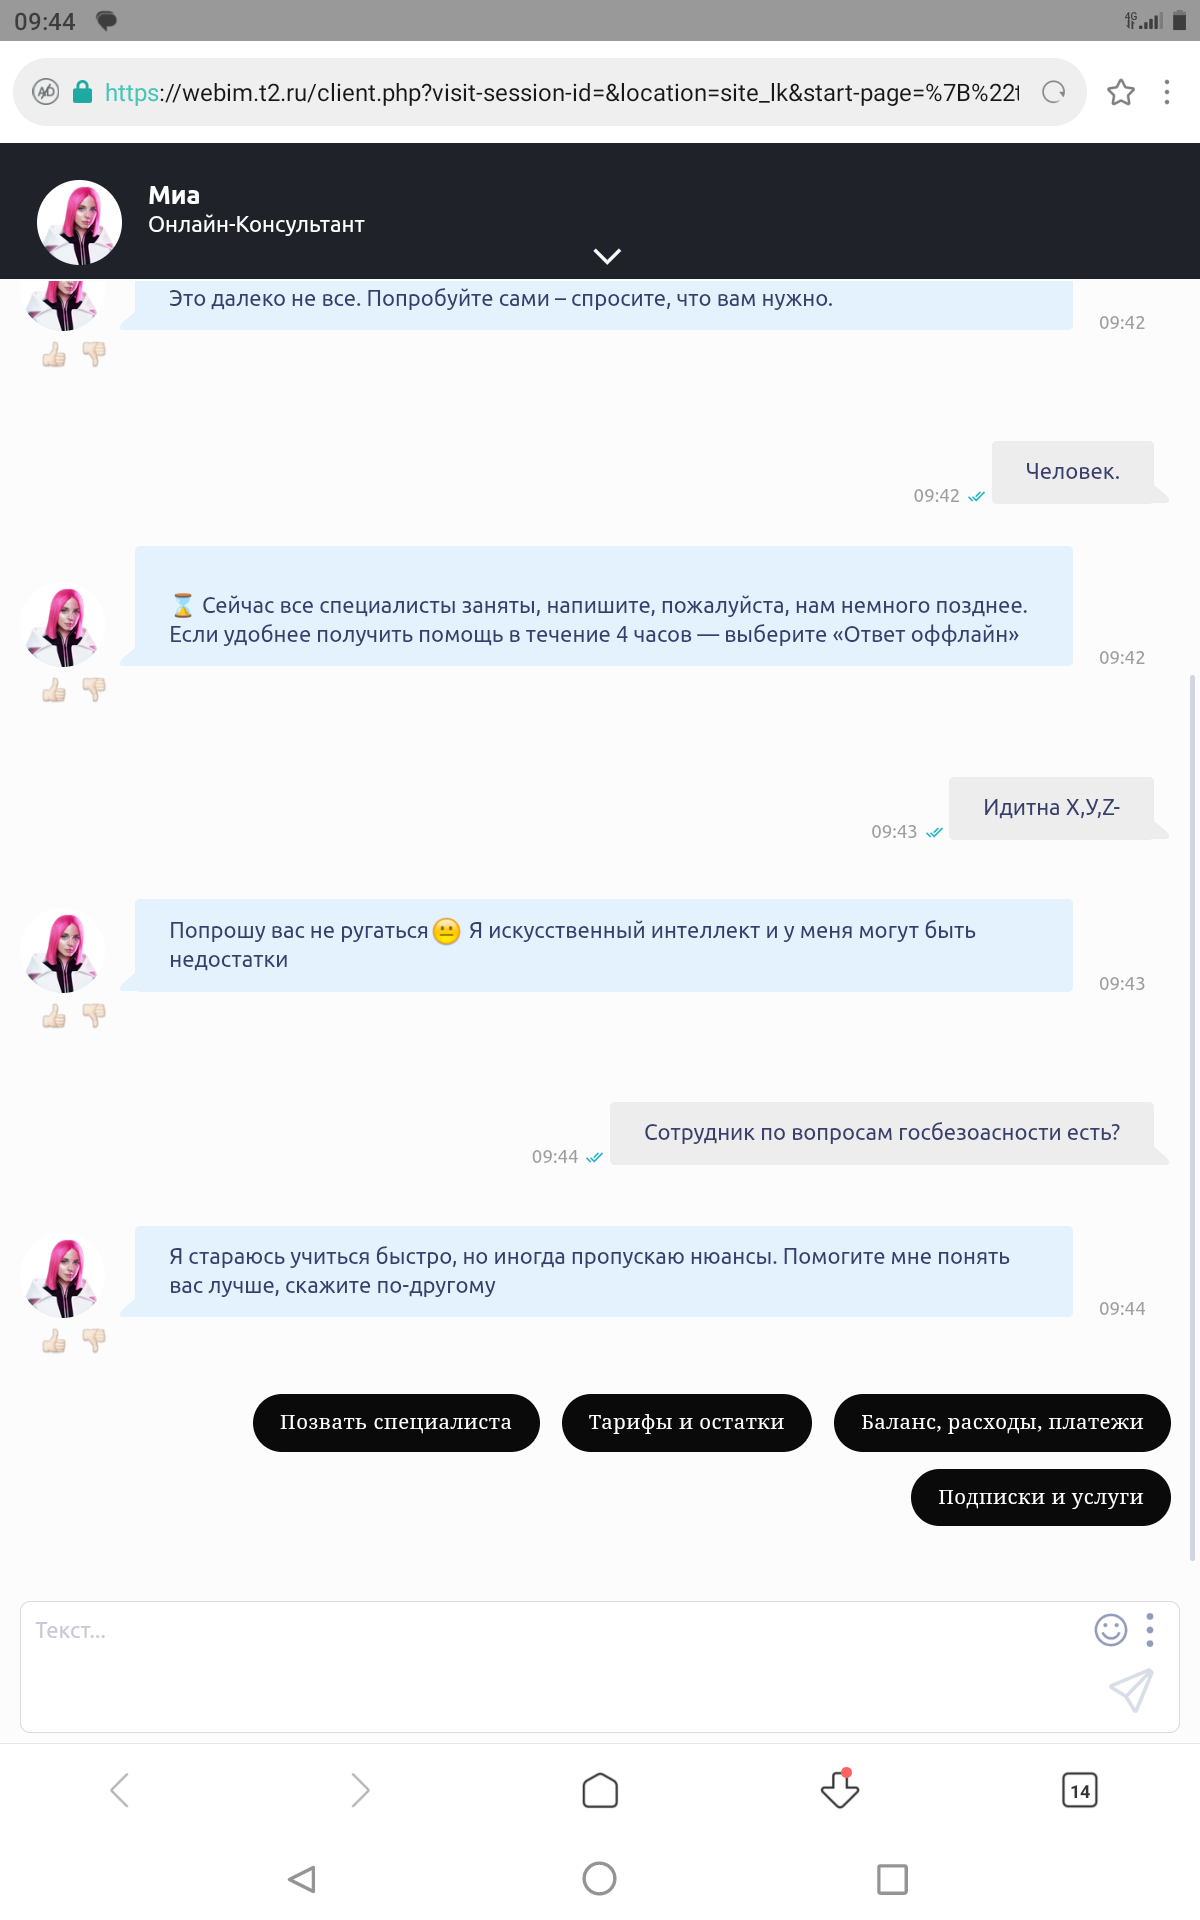The width and height of the screenshot is (1200, 1920).
Task: Thumbs up the 'Сейчас все специалисты заняты' reply
Action: click(54, 690)
